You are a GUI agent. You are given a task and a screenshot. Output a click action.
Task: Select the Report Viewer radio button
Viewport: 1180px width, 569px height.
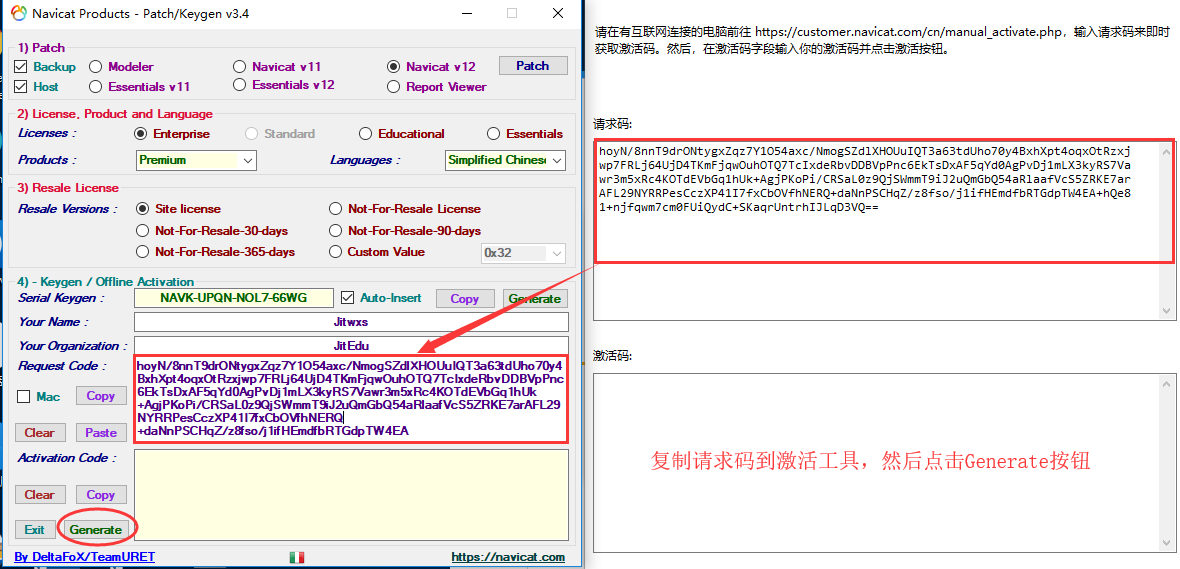coord(393,87)
